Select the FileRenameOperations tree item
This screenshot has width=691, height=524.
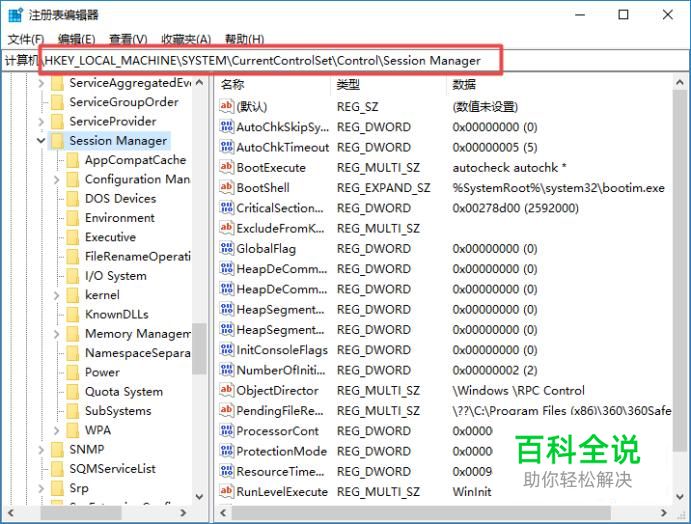click(137, 256)
